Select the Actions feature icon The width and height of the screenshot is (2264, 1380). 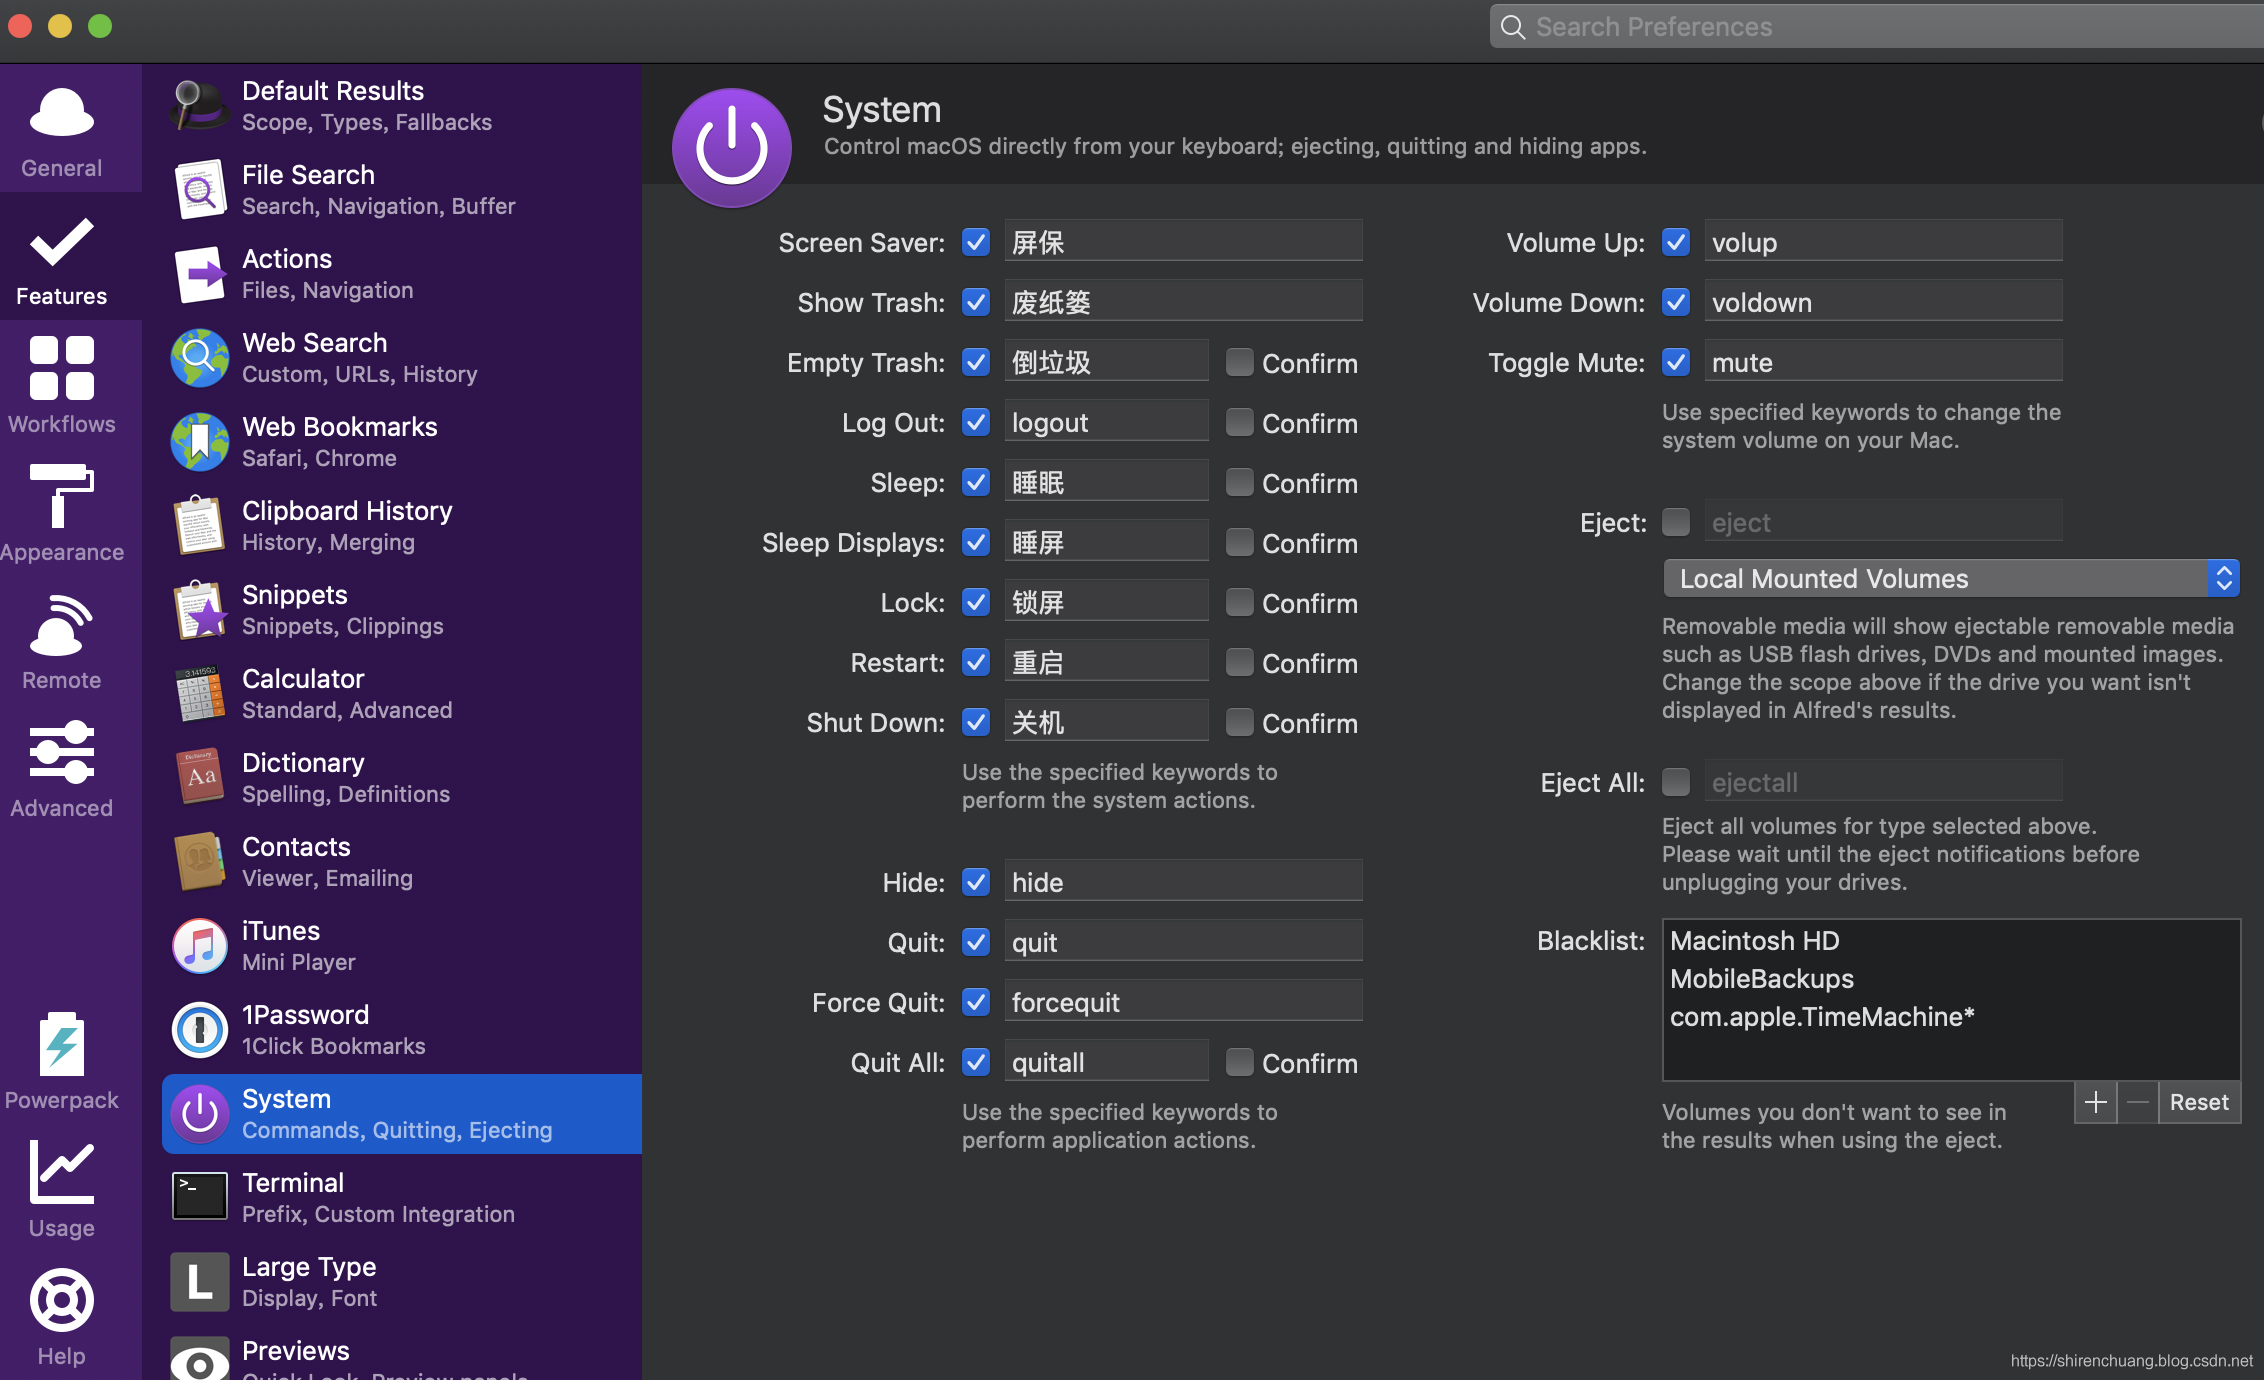(x=200, y=274)
